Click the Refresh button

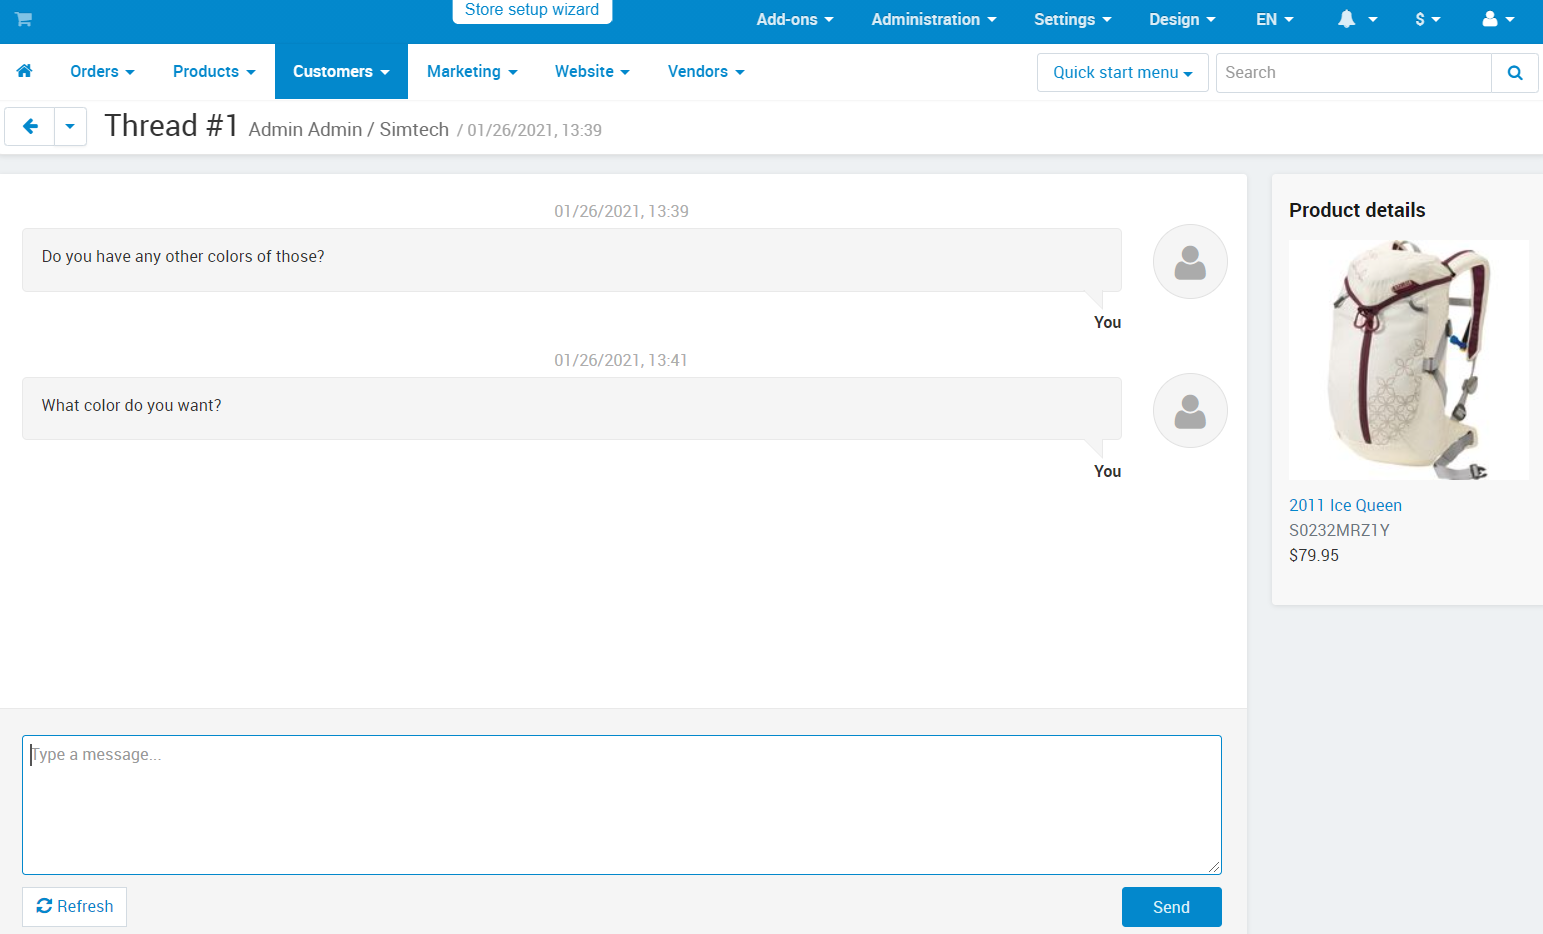75,907
